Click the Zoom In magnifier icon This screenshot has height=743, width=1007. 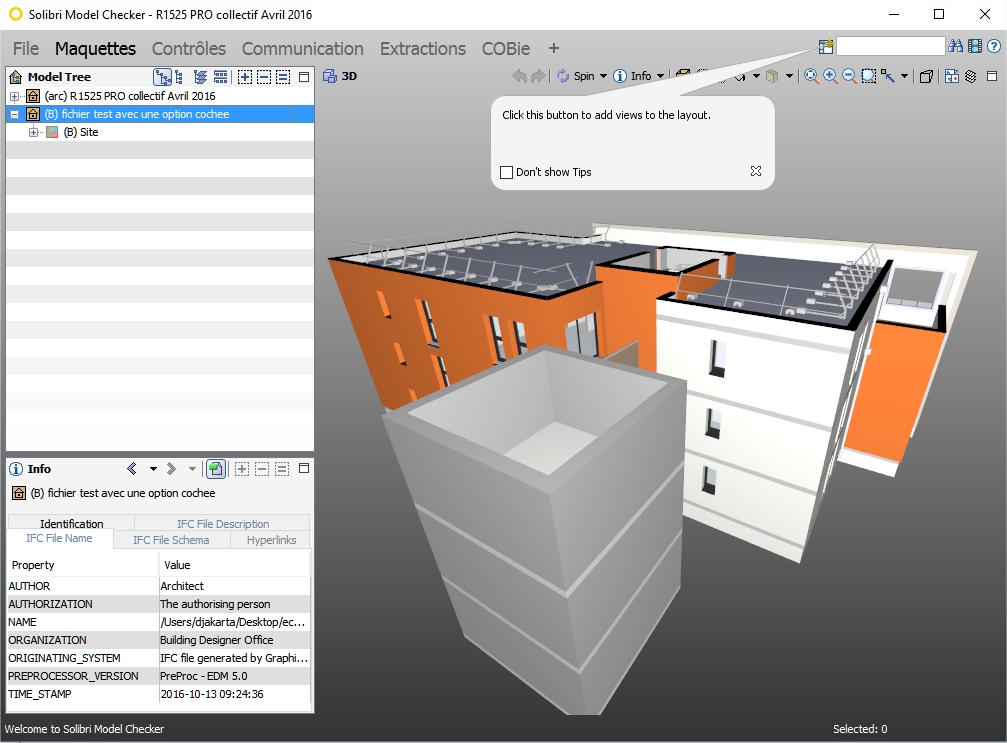click(830, 76)
